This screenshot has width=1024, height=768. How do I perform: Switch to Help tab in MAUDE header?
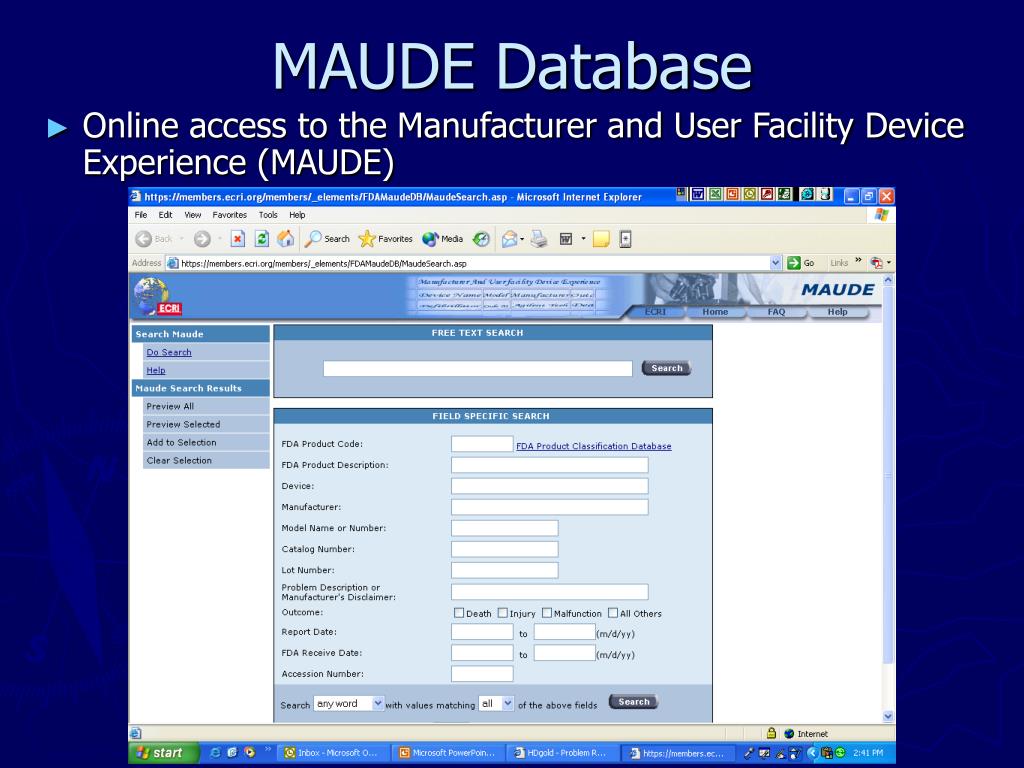[x=838, y=312]
